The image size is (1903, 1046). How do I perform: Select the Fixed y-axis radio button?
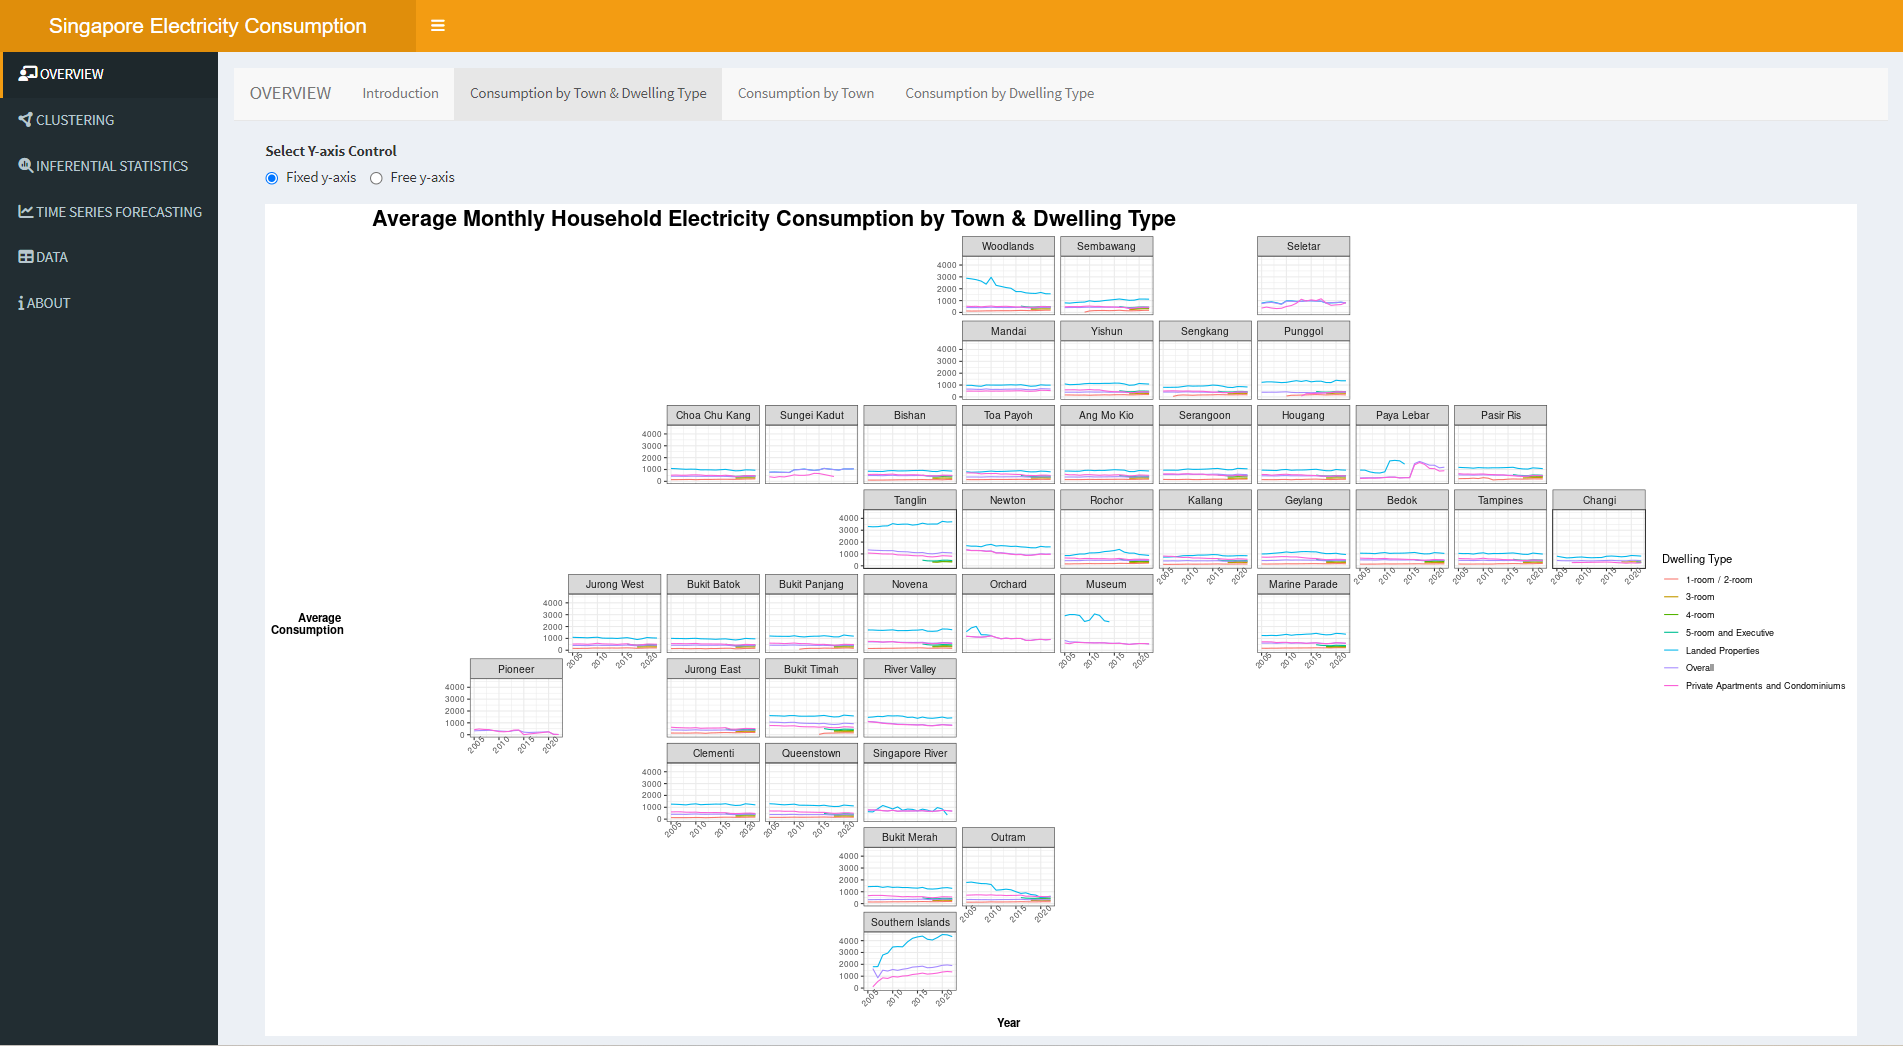pos(272,178)
